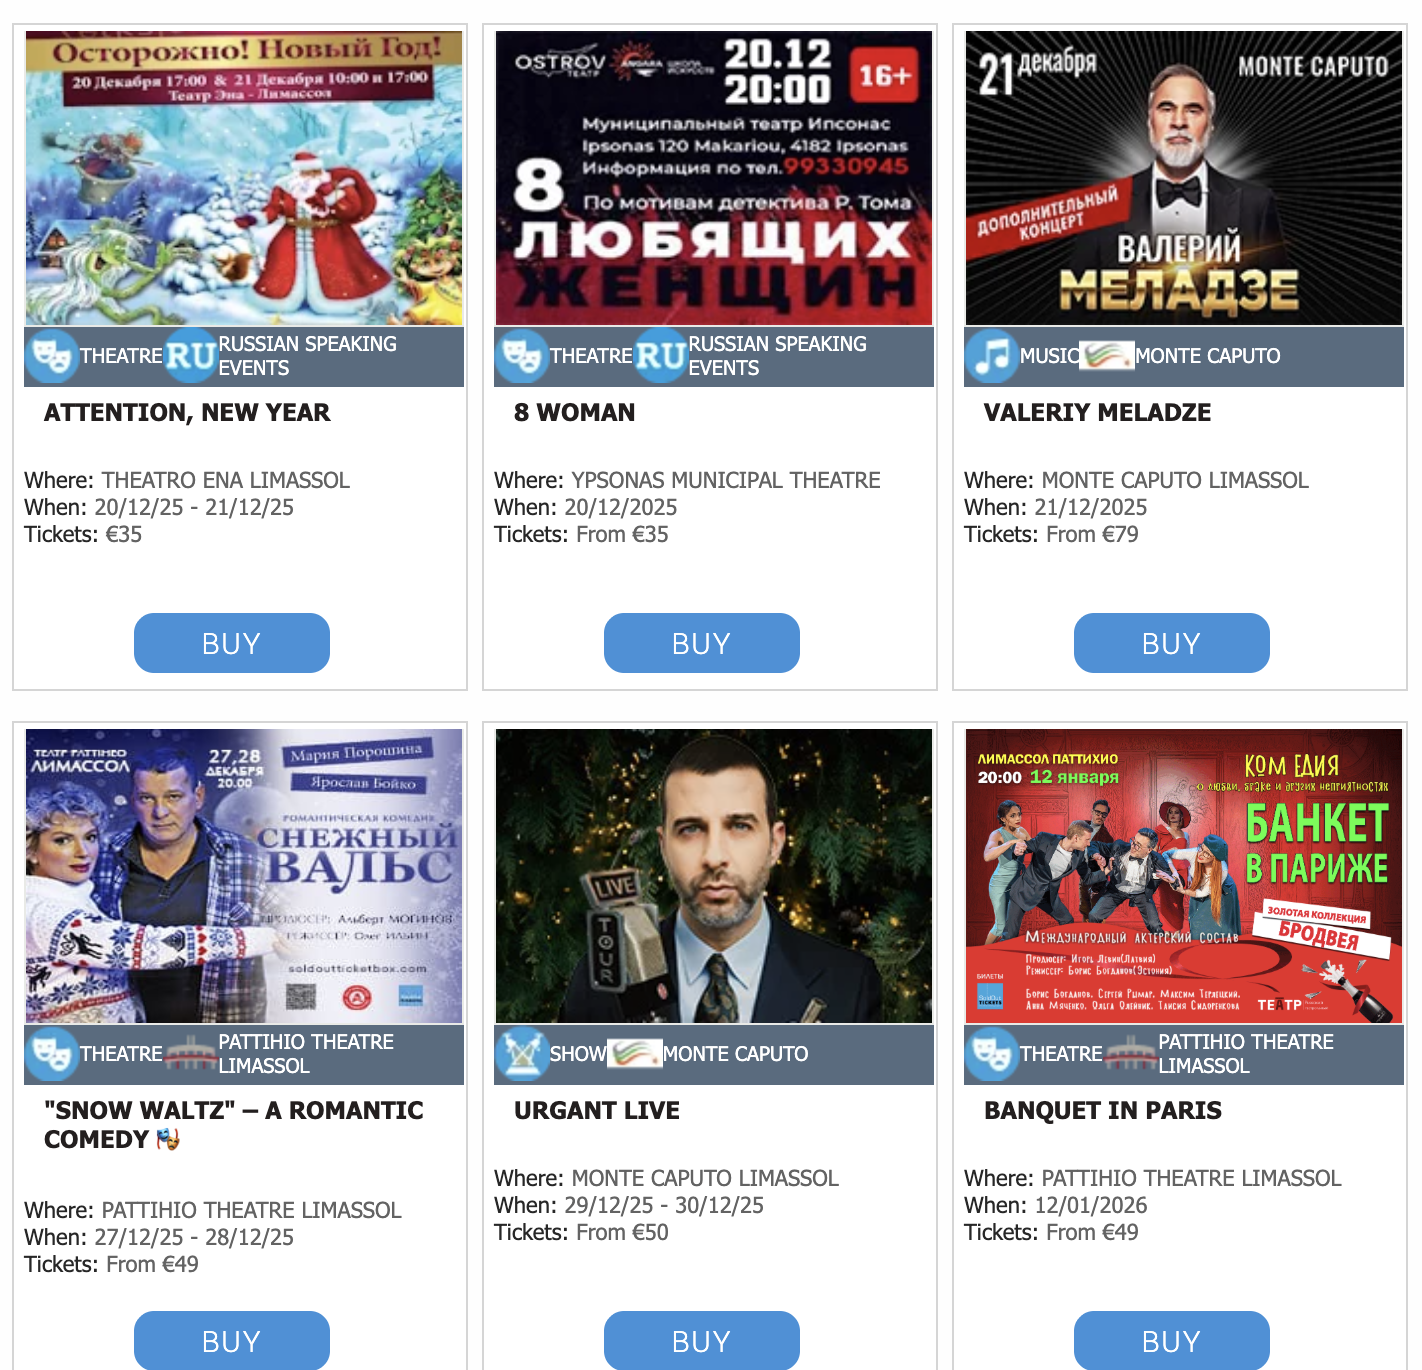Open the Banquet in Paris title link
The image size is (1422, 1370).
point(1102,1110)
